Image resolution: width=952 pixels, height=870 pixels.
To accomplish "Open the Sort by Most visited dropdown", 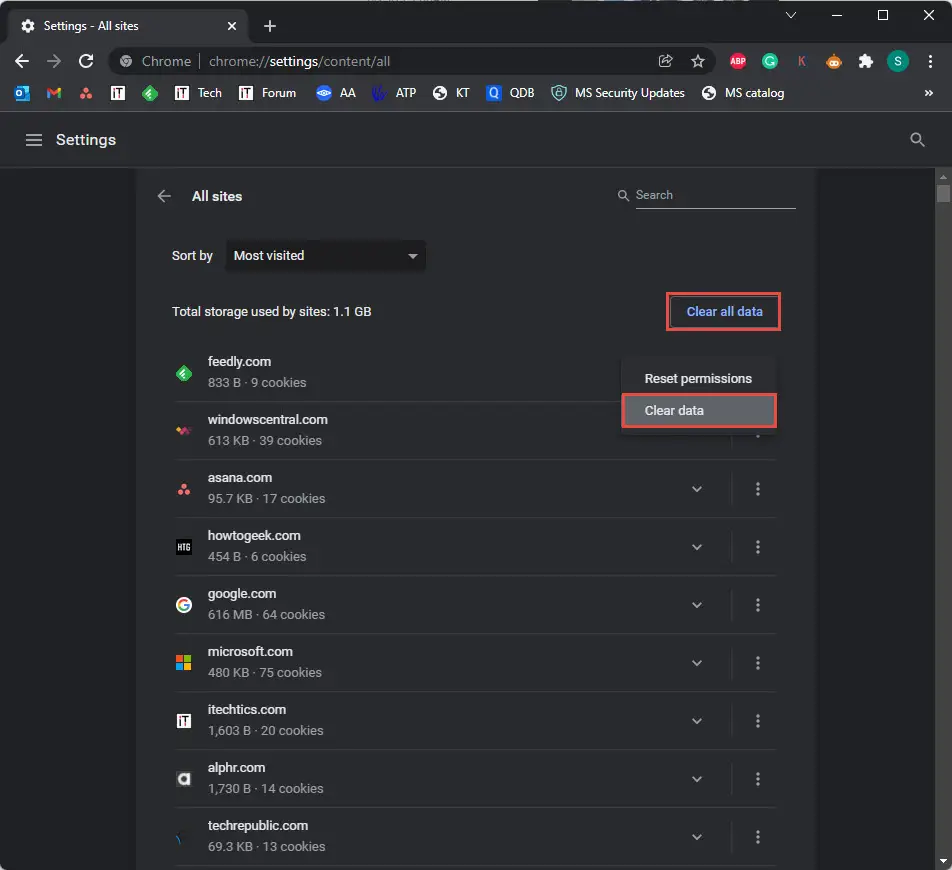I will (325, 256).
